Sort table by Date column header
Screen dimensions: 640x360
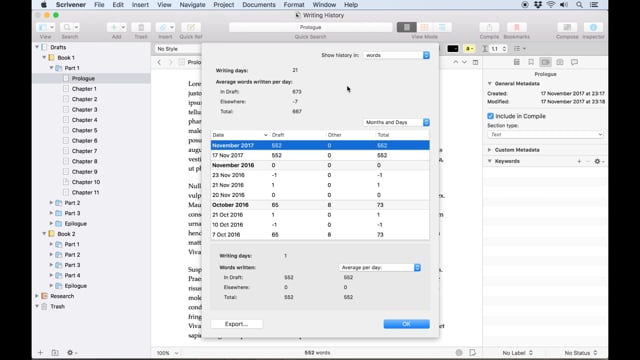[240, 135]
